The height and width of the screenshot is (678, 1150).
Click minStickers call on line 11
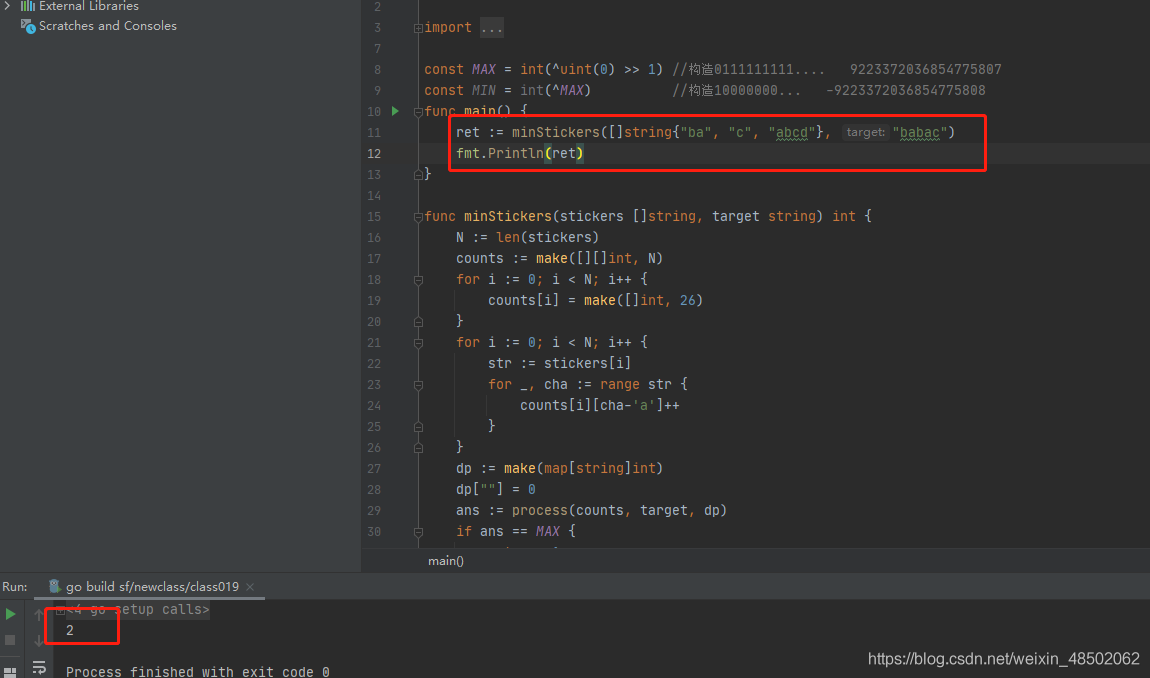pyautogui.click(x=555, y=133)
